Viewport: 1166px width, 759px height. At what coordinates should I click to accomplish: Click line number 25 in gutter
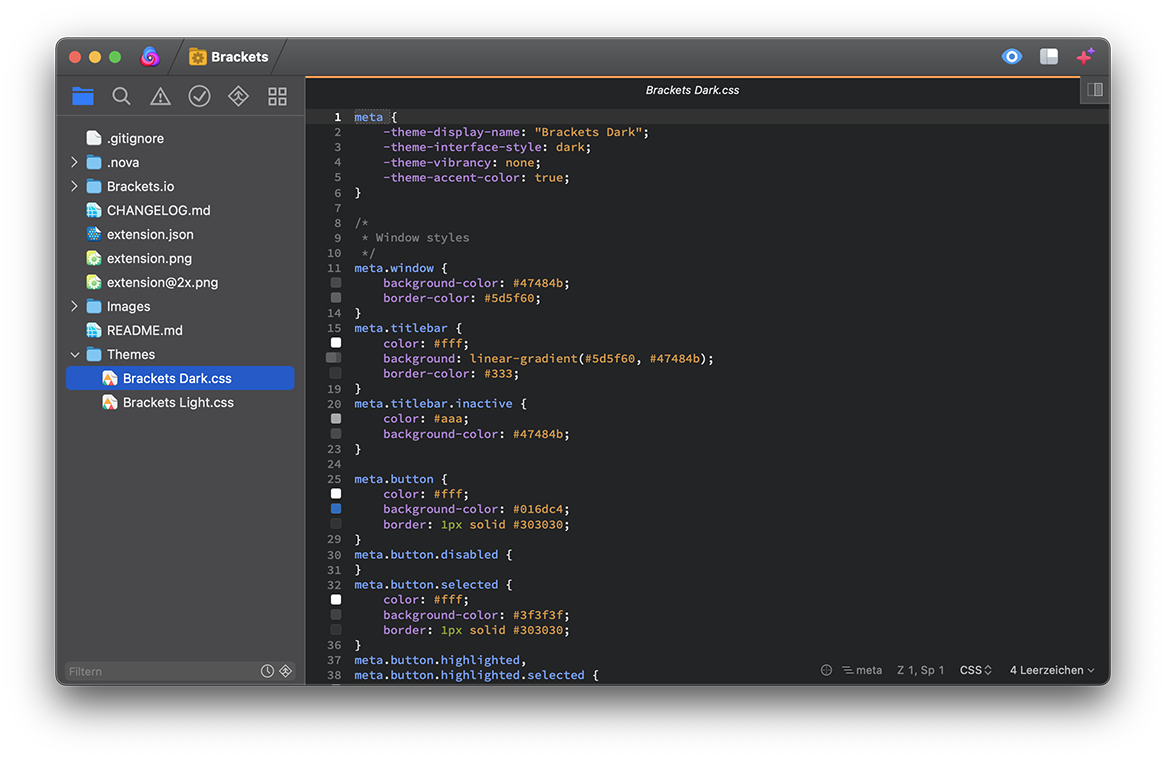[x=335, y=479]
